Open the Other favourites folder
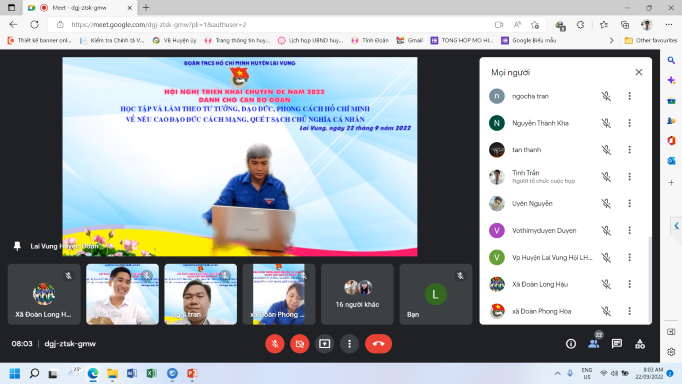 (x=651, y=40)
